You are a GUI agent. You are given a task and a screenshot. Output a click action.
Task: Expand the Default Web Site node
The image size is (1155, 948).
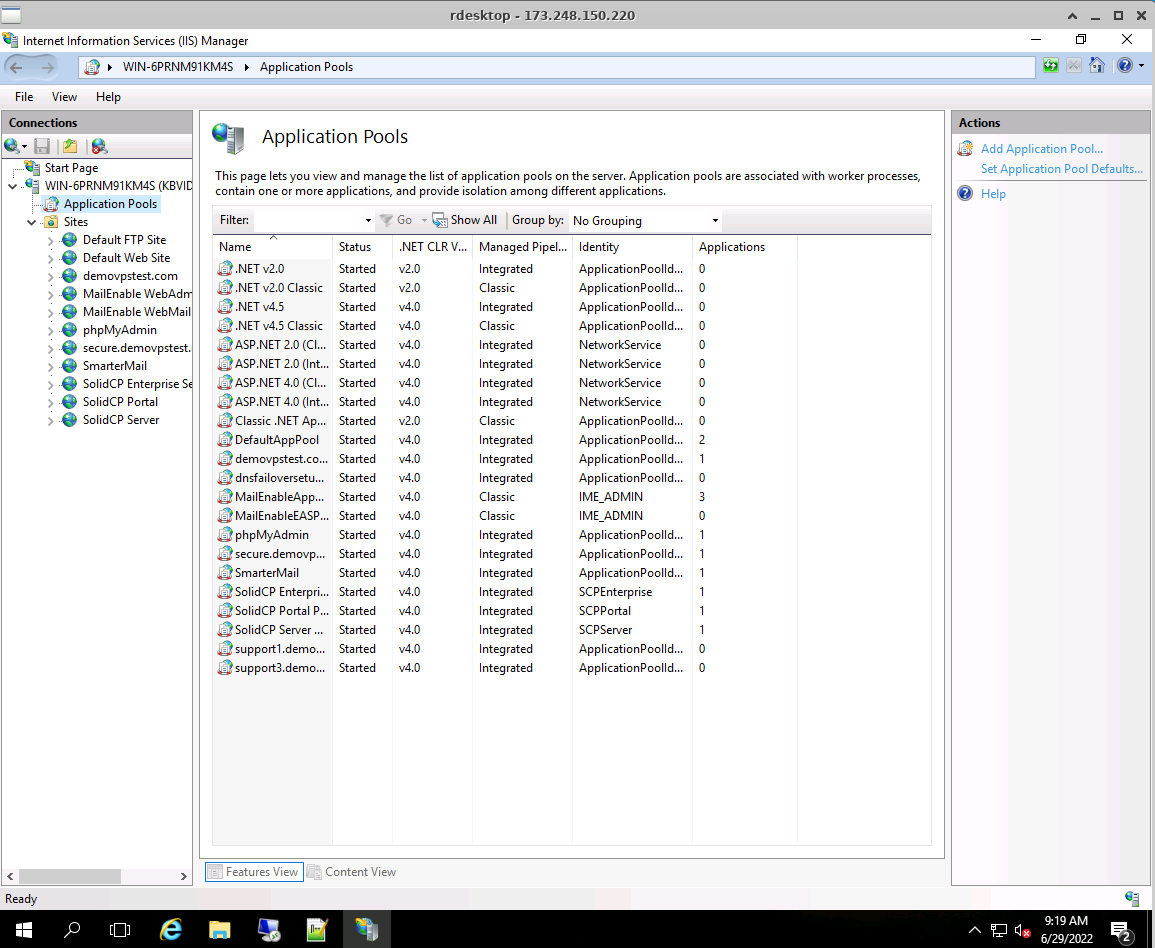50,259
